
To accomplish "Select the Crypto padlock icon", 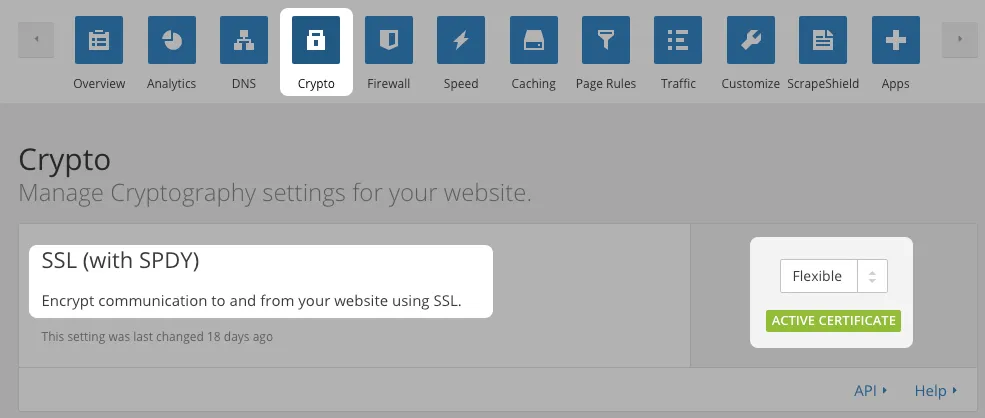I will (x=316, y=40).
